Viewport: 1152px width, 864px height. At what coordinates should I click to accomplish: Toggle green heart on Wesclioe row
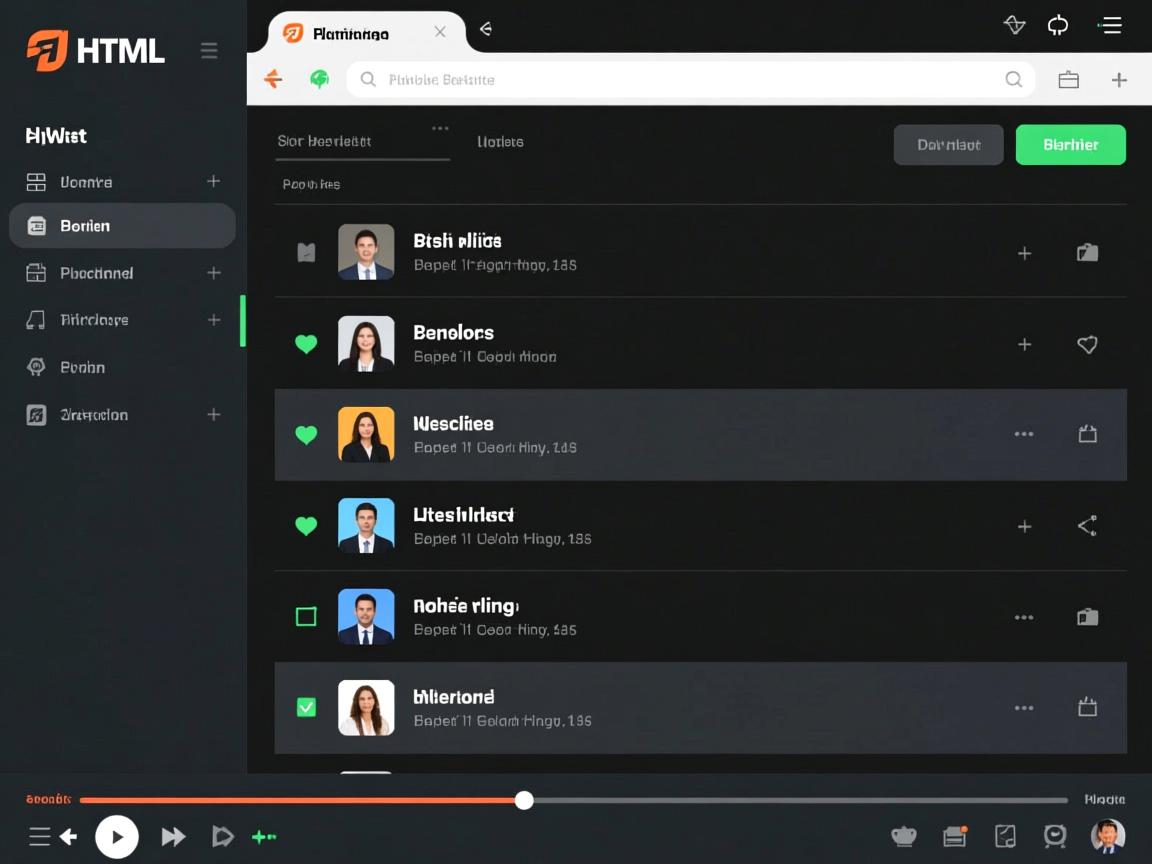[306, 435]
